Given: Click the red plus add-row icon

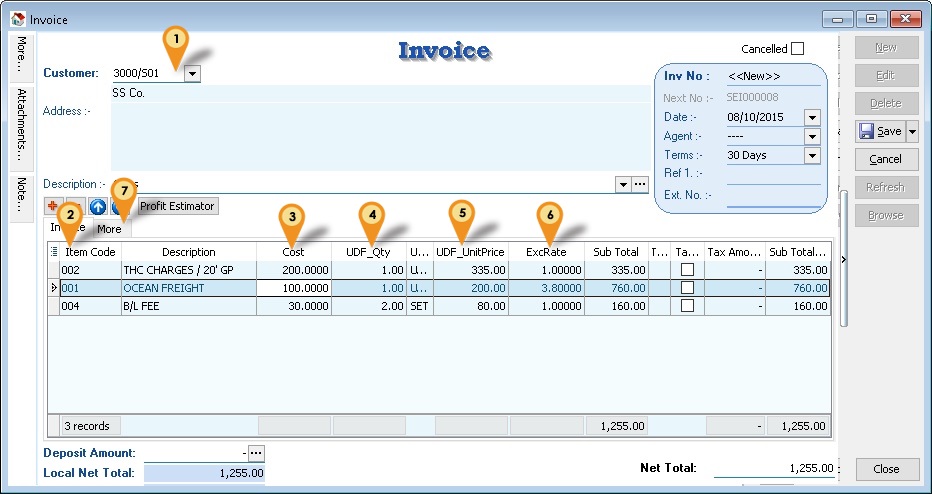Looking at the screenshot, I should 53,206.
